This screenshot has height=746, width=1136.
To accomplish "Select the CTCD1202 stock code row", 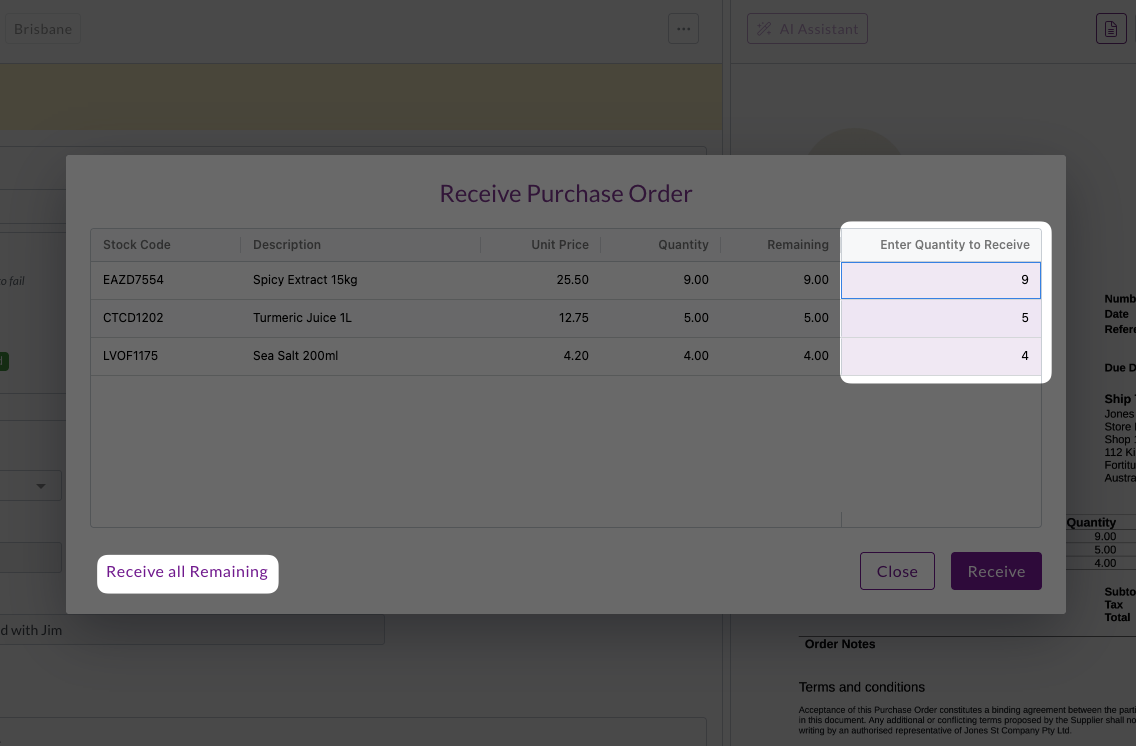I will click(x=465, y=318).
